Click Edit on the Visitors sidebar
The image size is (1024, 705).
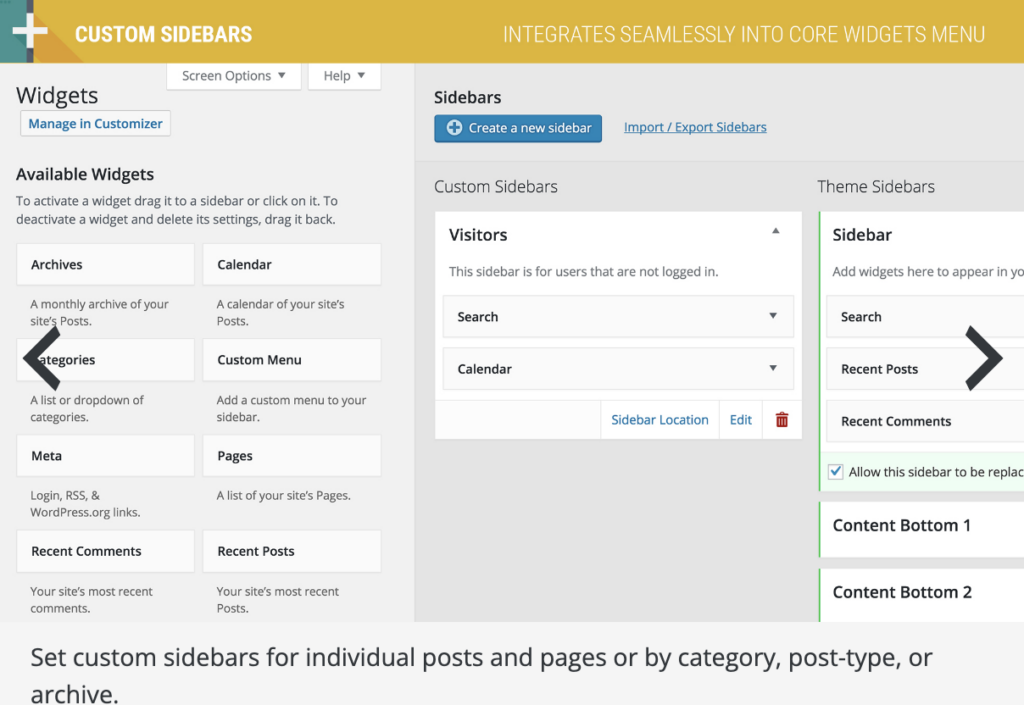point(741,420)
